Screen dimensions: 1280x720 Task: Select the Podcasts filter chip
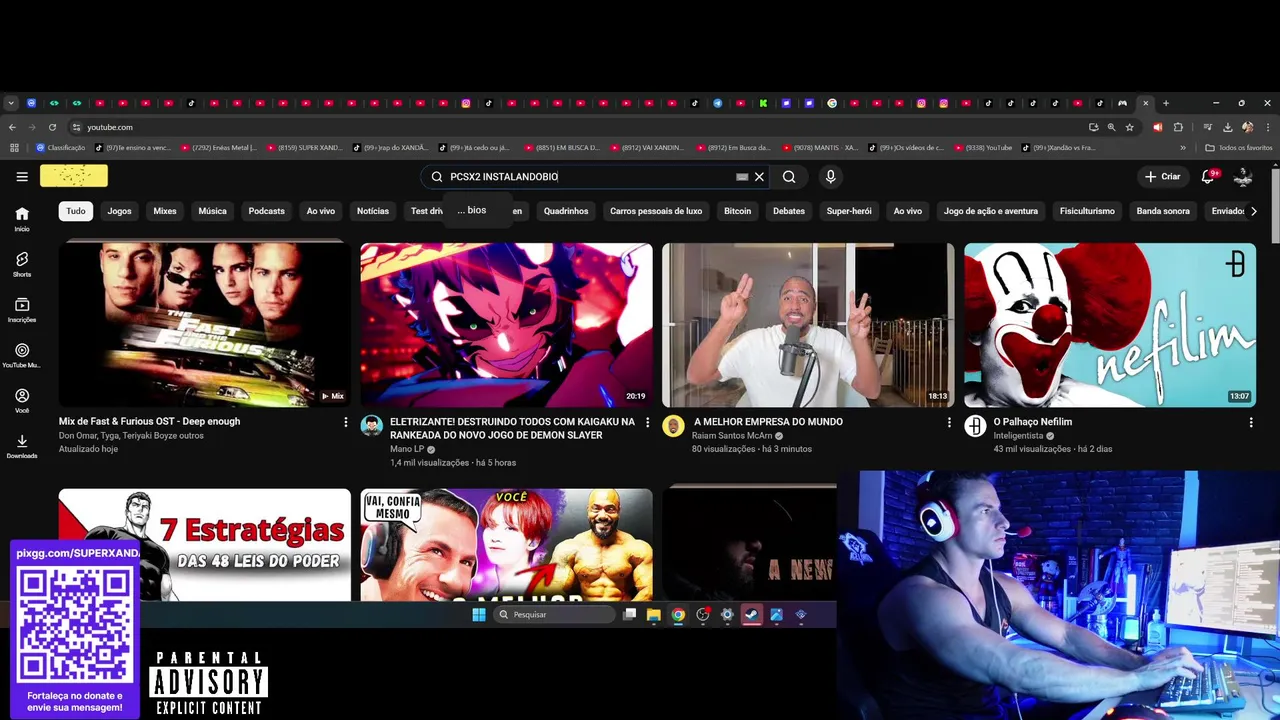coord(267,211)
